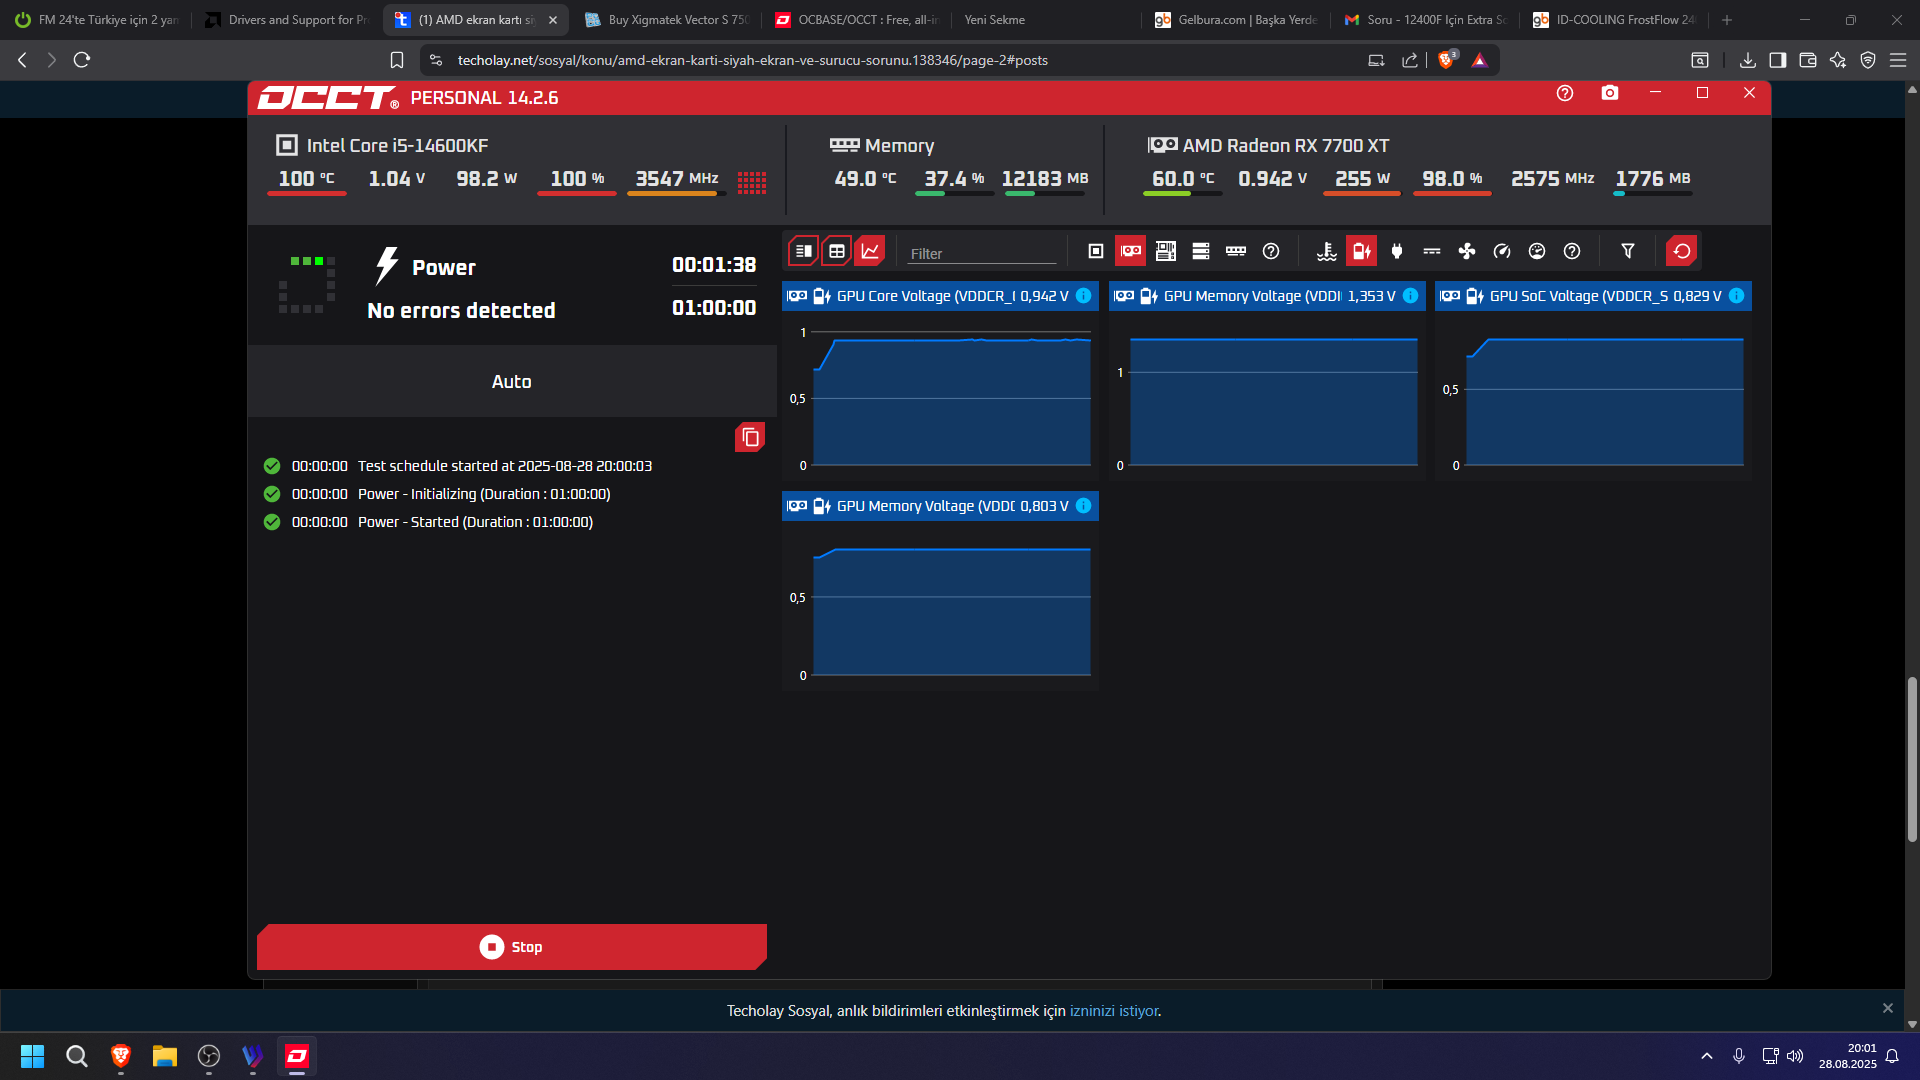Image resolution: width=1920 pixels, height=1080 pixels.
Task: Click the funnel filter icon
Action: tap(1628, 251)
